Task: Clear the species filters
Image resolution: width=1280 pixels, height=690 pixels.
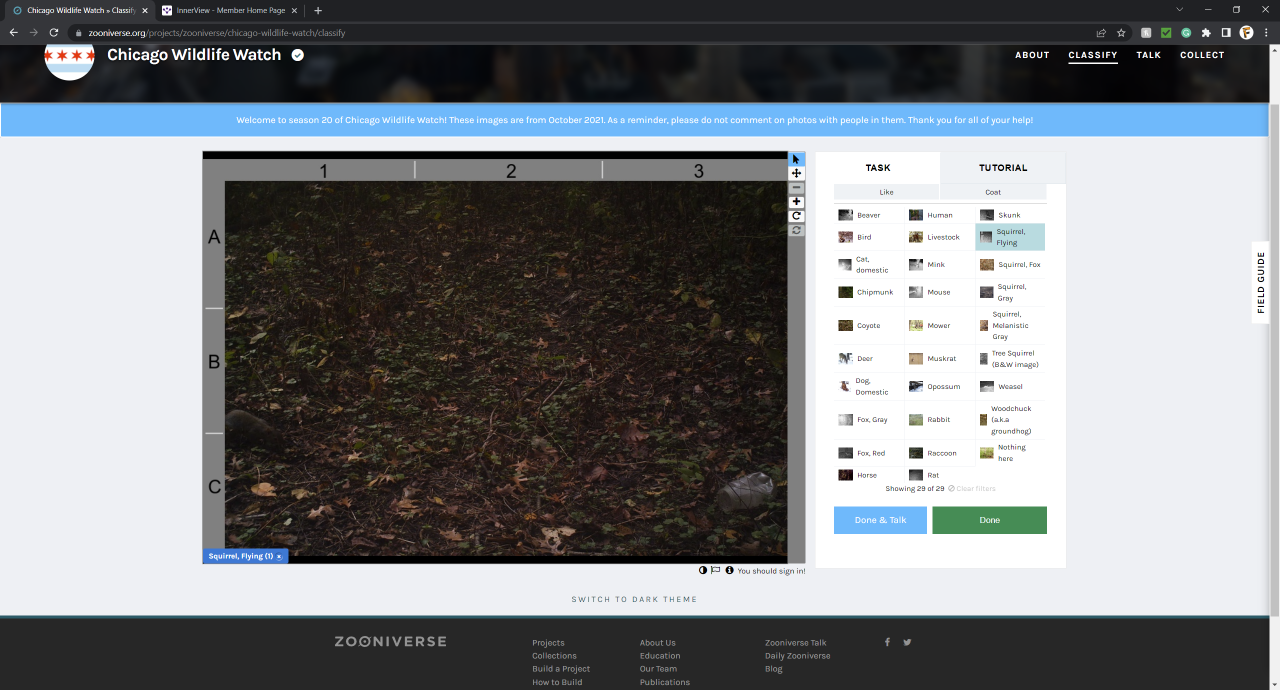Action: tap(972, 489)
